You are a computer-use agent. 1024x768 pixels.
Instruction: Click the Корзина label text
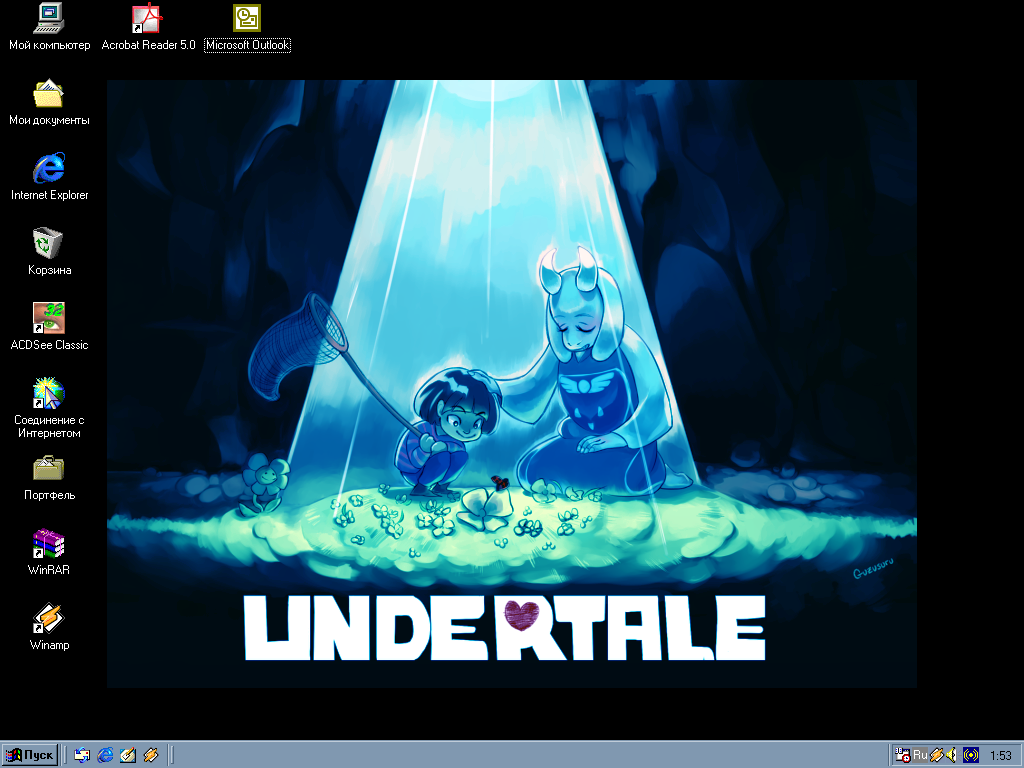pyautogui.click(x=50, y=270)
